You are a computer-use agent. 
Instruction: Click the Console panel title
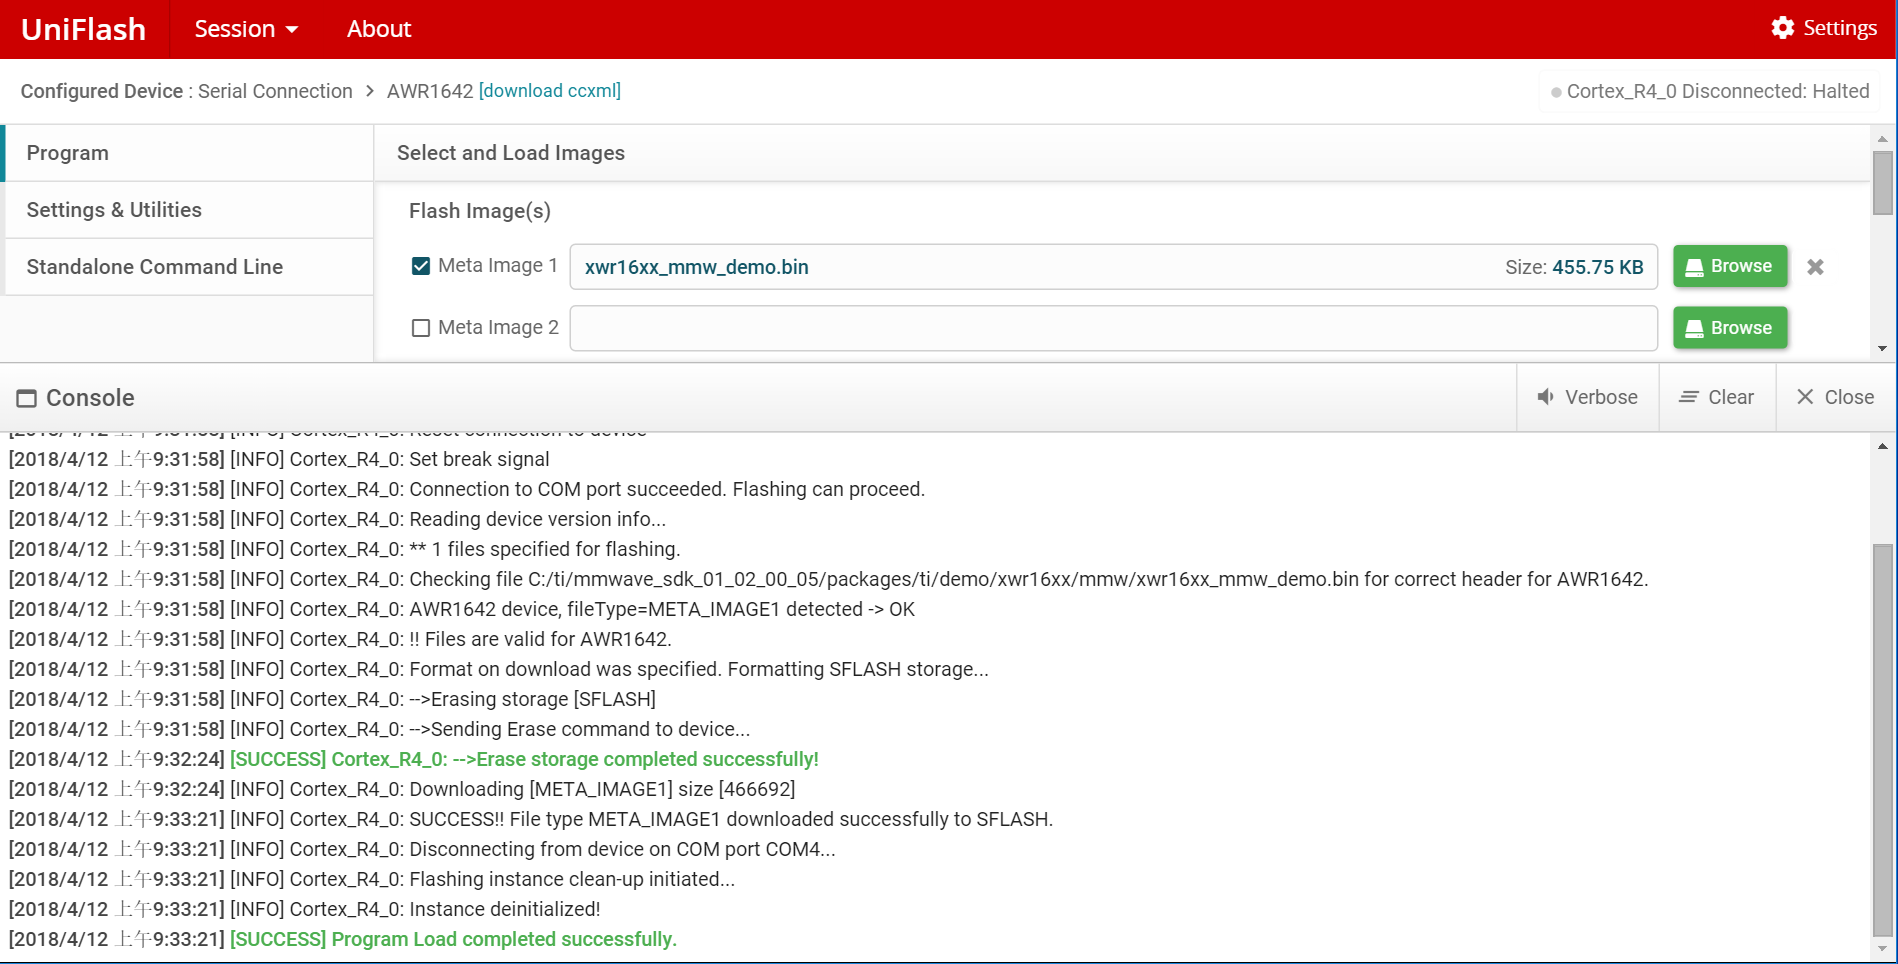pyautogui.click(x=90, y=398)
